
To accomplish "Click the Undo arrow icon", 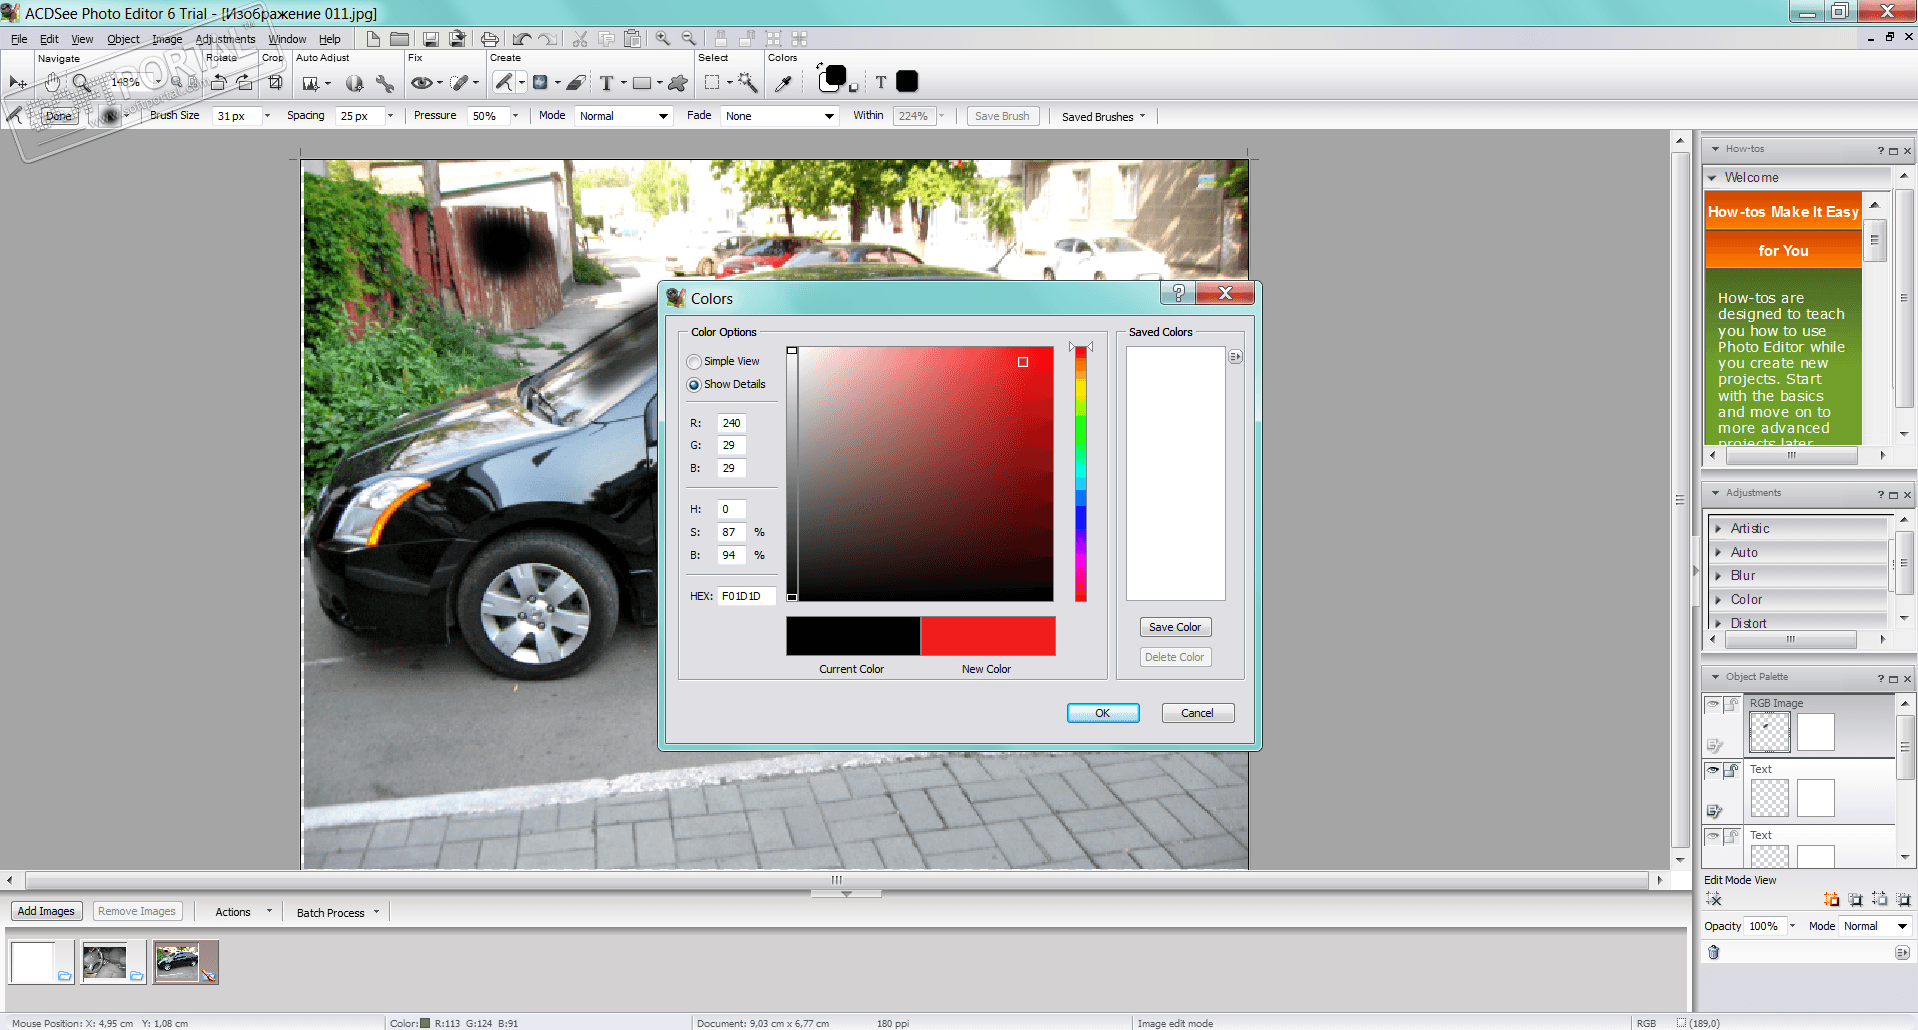I will coord(521,39).
